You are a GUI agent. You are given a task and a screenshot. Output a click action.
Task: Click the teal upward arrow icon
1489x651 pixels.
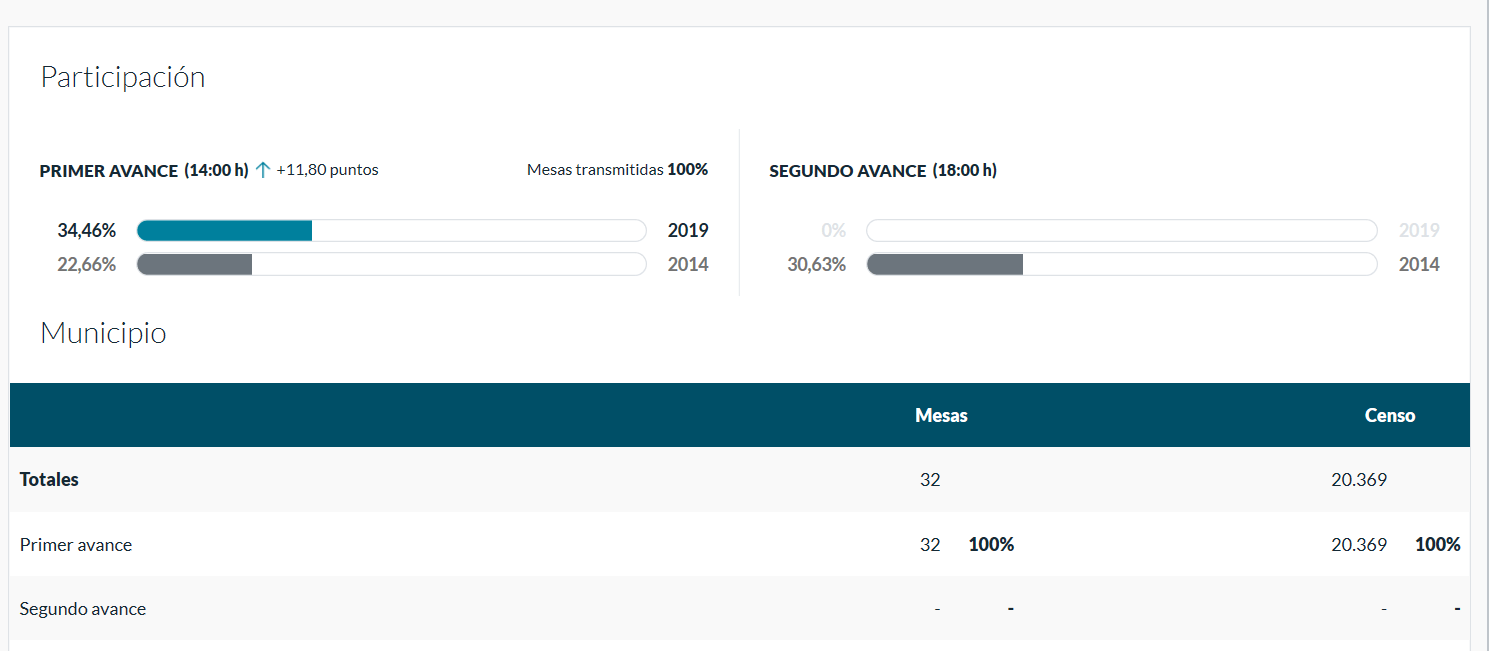click(x=263, y=170)
